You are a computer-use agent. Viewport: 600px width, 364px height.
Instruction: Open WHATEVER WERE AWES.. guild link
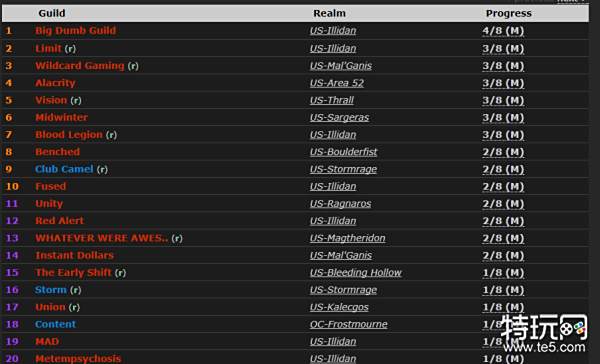[101, 238]
